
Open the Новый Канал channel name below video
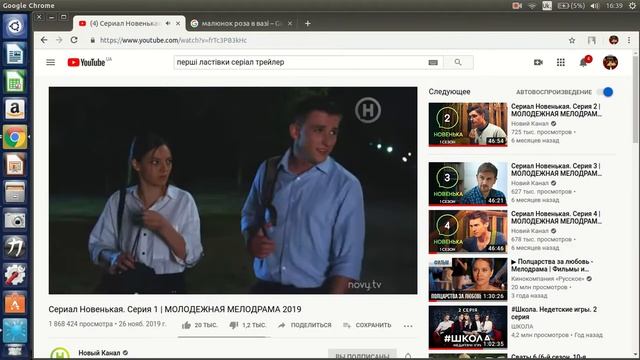99,353
